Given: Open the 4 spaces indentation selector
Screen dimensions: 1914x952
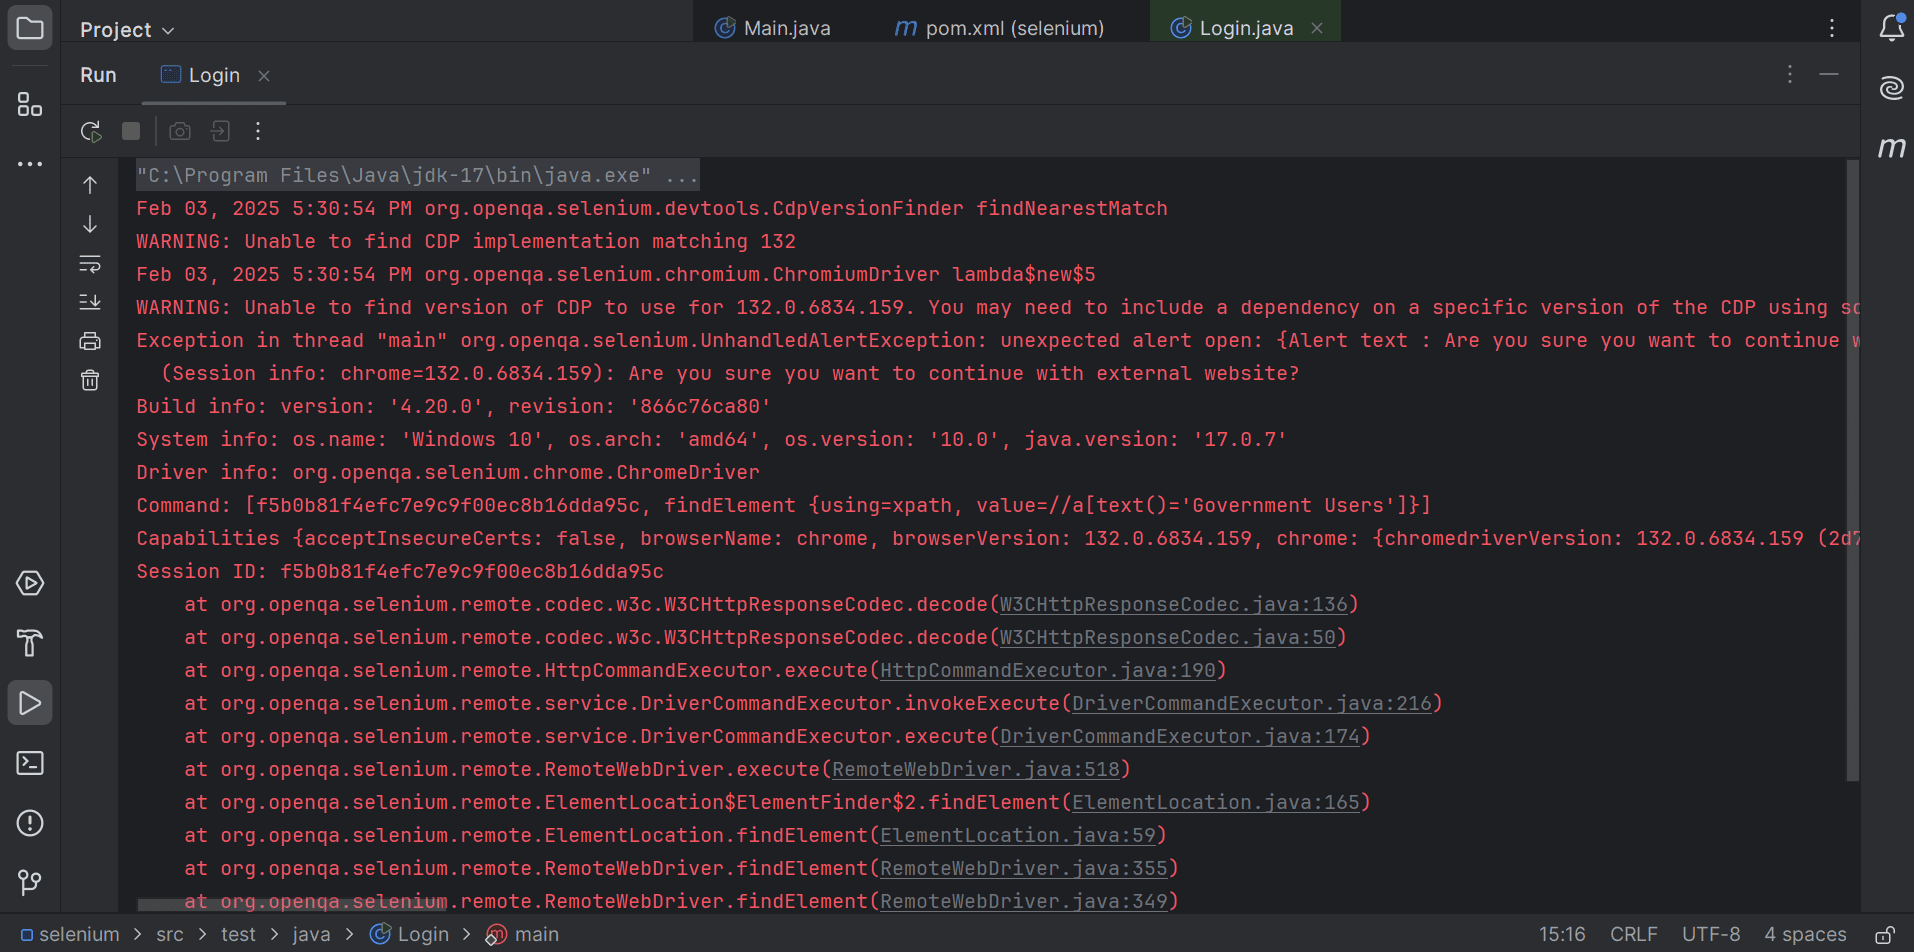Looking at the screenshot, I should click(1805, 934).
